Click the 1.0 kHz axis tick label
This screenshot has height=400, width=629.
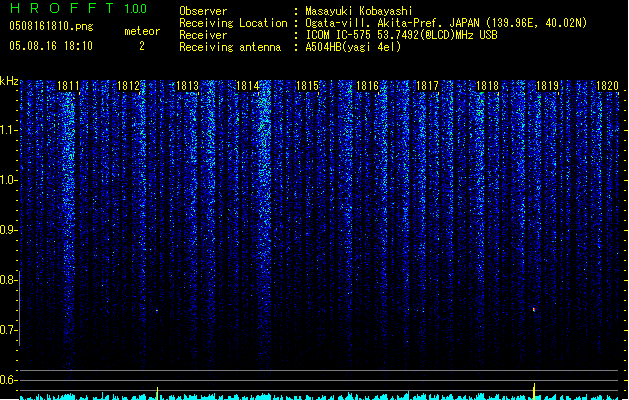coord(8,180)
